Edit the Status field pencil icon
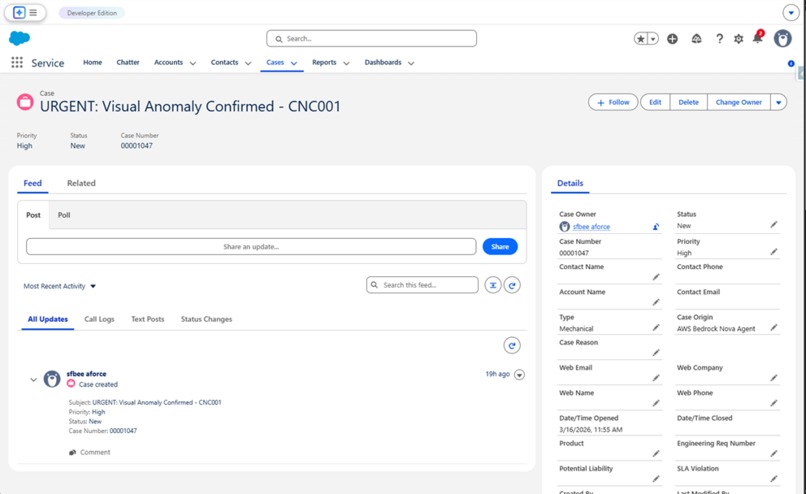Screen dimensions: 806x494 click(774, 225)
